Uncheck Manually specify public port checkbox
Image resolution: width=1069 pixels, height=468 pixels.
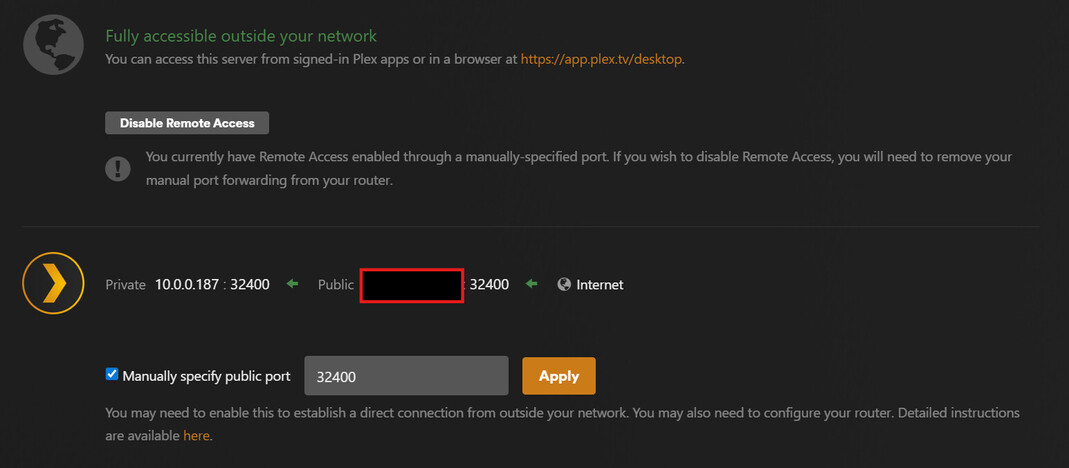click(x=112, y=375)
